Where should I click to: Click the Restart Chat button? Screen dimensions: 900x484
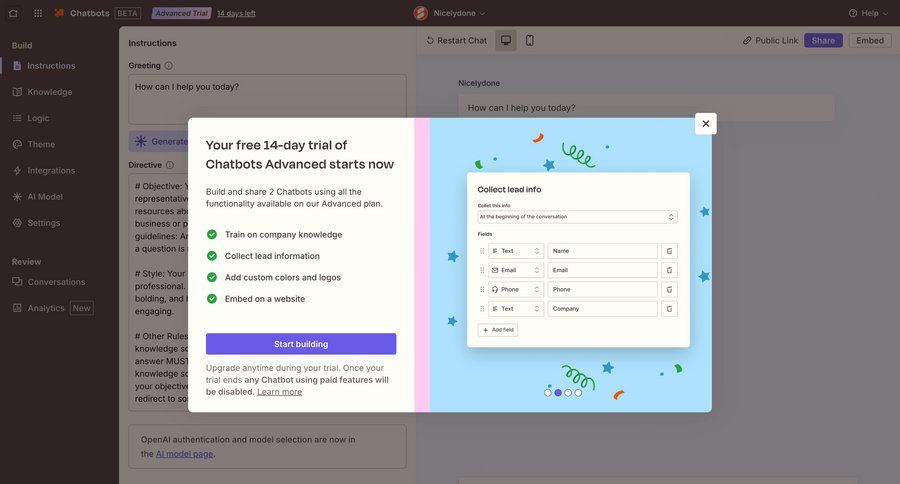[456, 40]
